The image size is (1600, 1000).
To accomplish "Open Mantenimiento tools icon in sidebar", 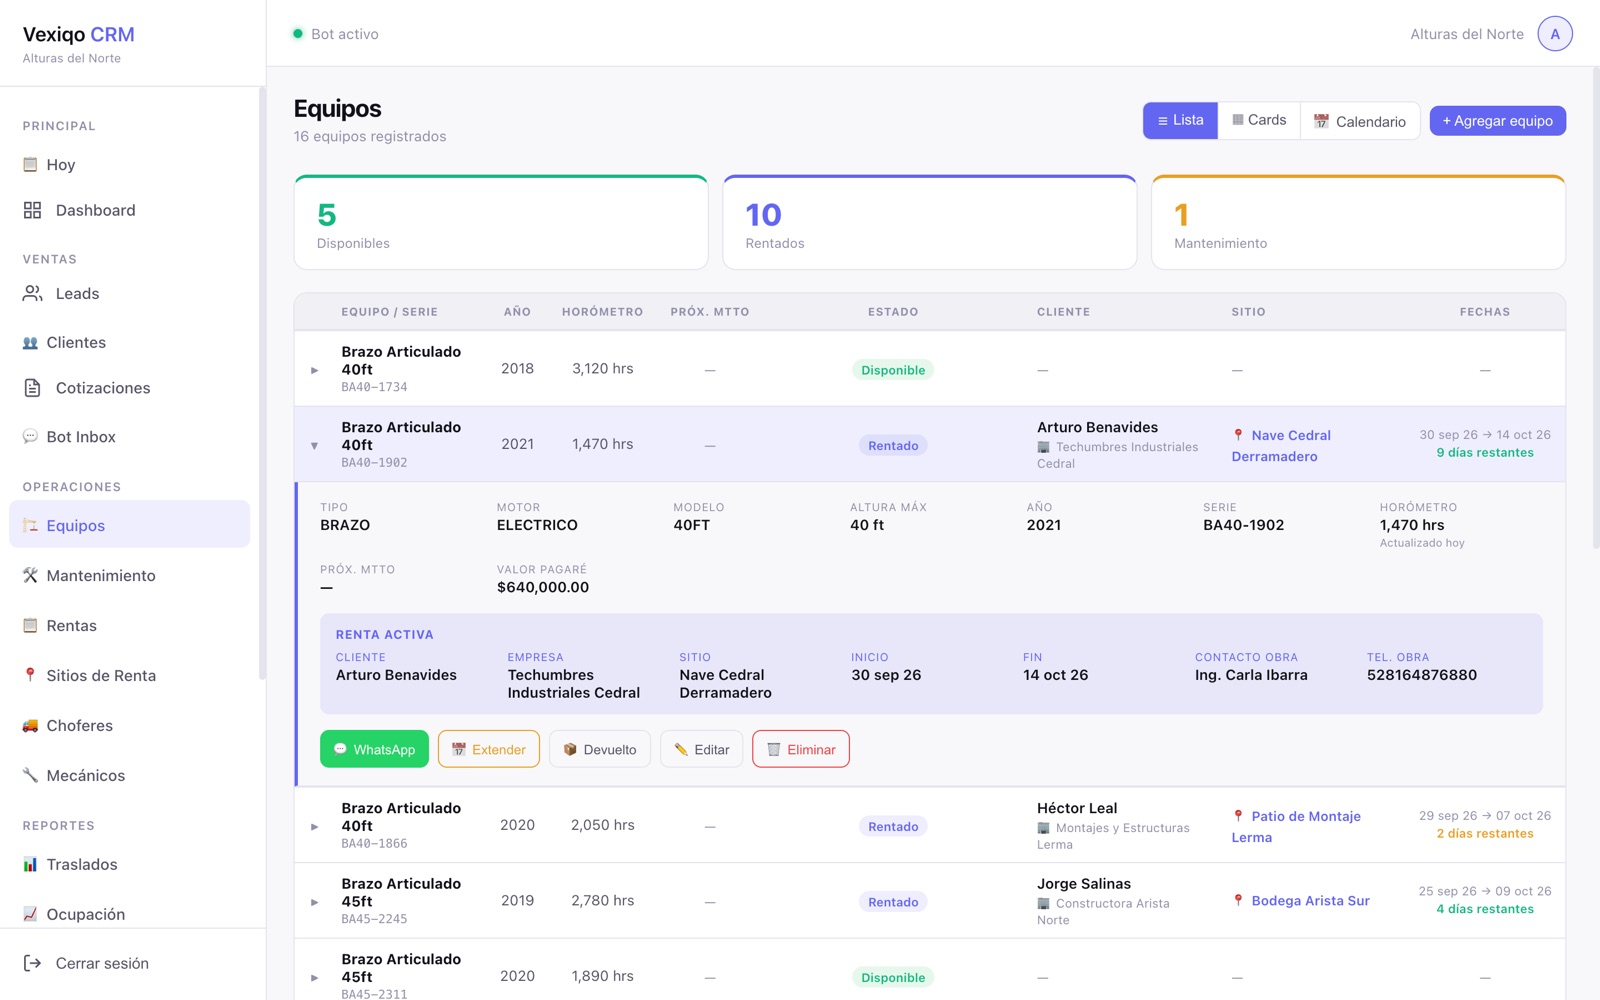I will click(30, 575).
